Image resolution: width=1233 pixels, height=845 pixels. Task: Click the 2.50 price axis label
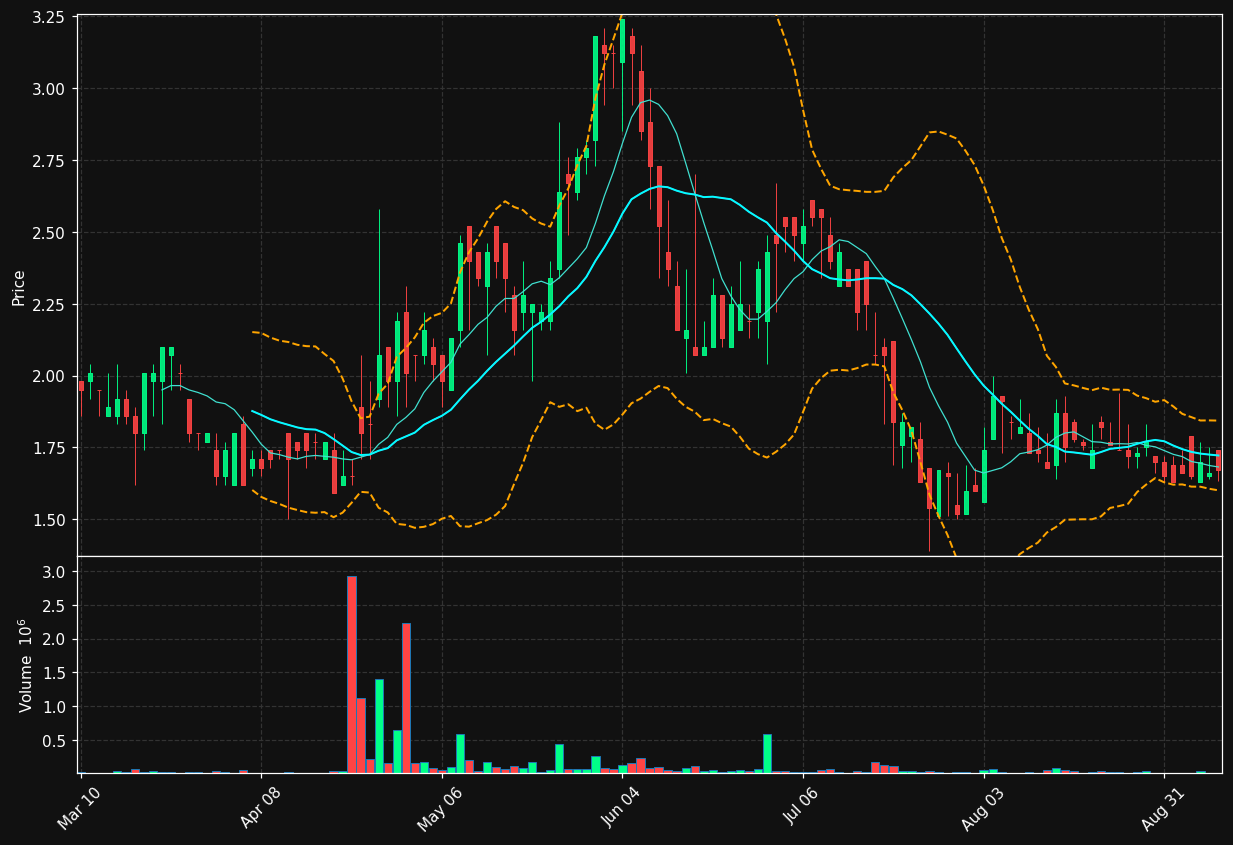click(50, 233)
